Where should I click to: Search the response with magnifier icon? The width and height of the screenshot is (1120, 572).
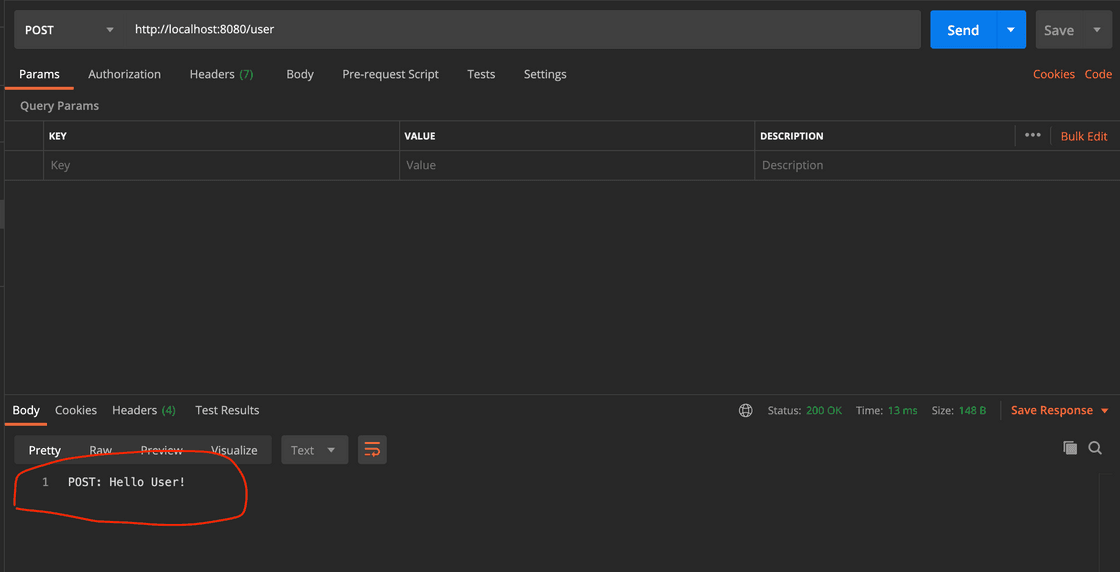1095,449
